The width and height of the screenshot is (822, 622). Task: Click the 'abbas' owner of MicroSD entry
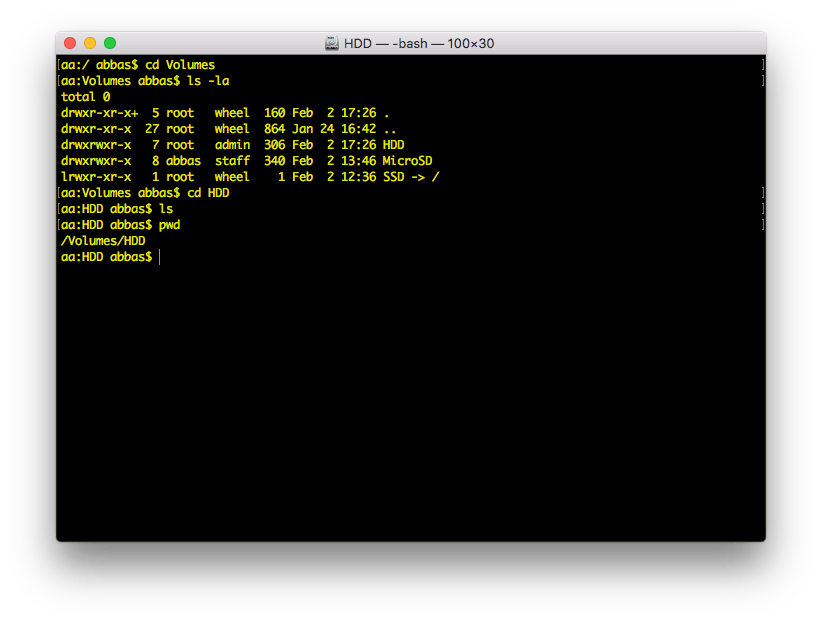(183, 160)
